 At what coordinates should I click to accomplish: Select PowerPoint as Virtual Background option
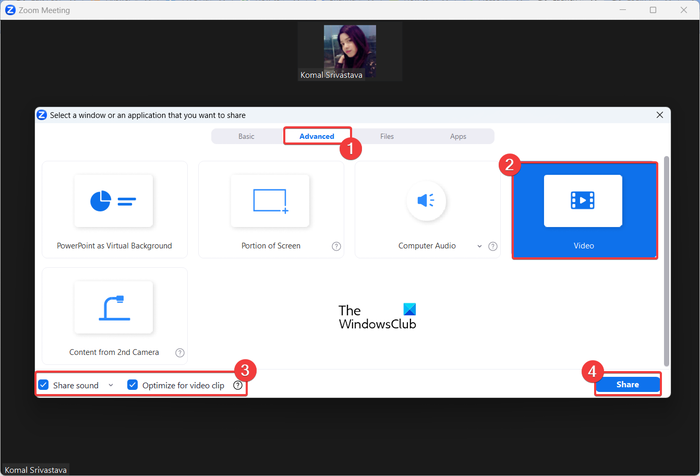tap(115, 210)
